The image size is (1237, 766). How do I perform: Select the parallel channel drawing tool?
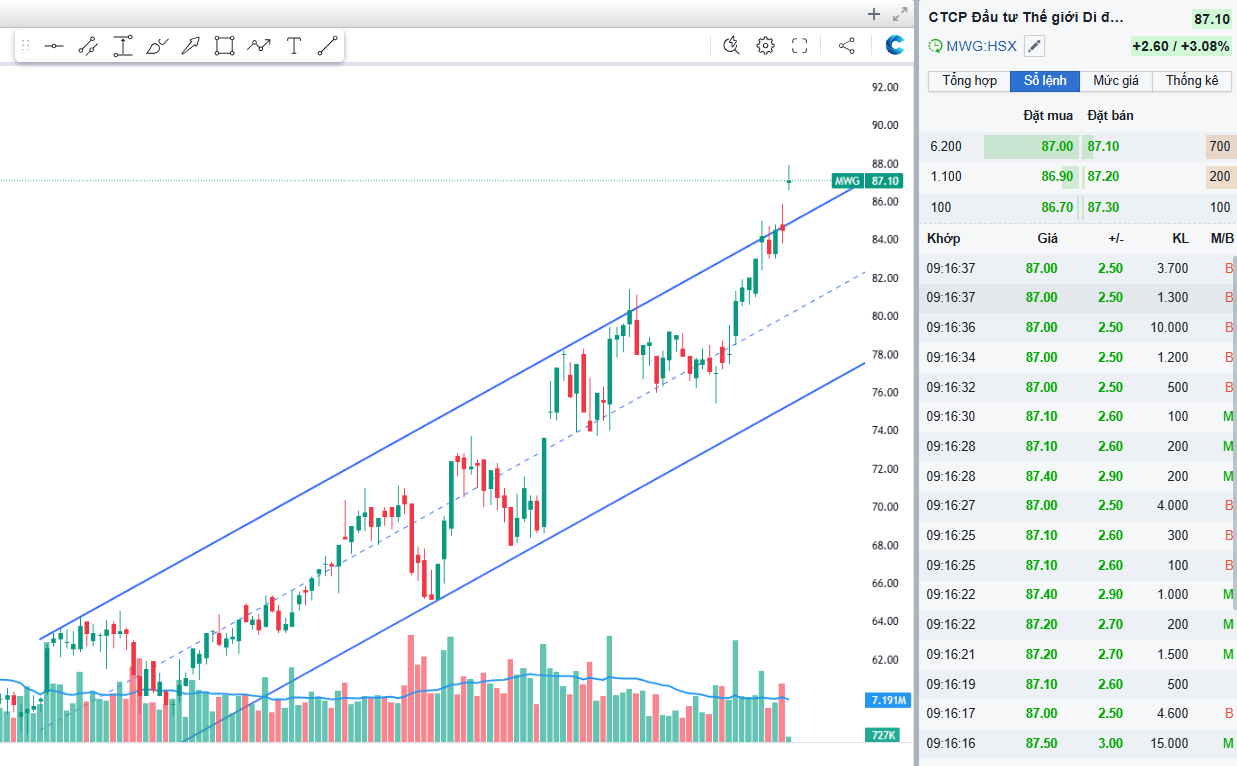click(88, 45)
